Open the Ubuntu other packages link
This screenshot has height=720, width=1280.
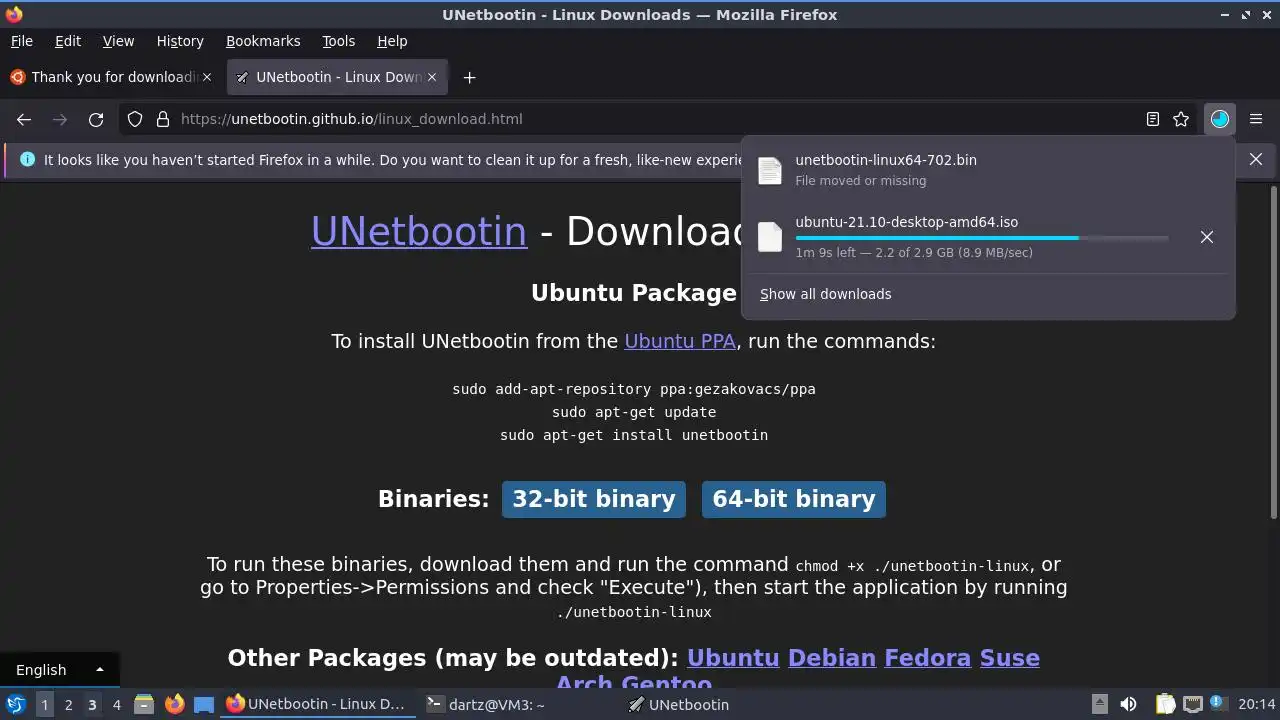tap(733, 658)
